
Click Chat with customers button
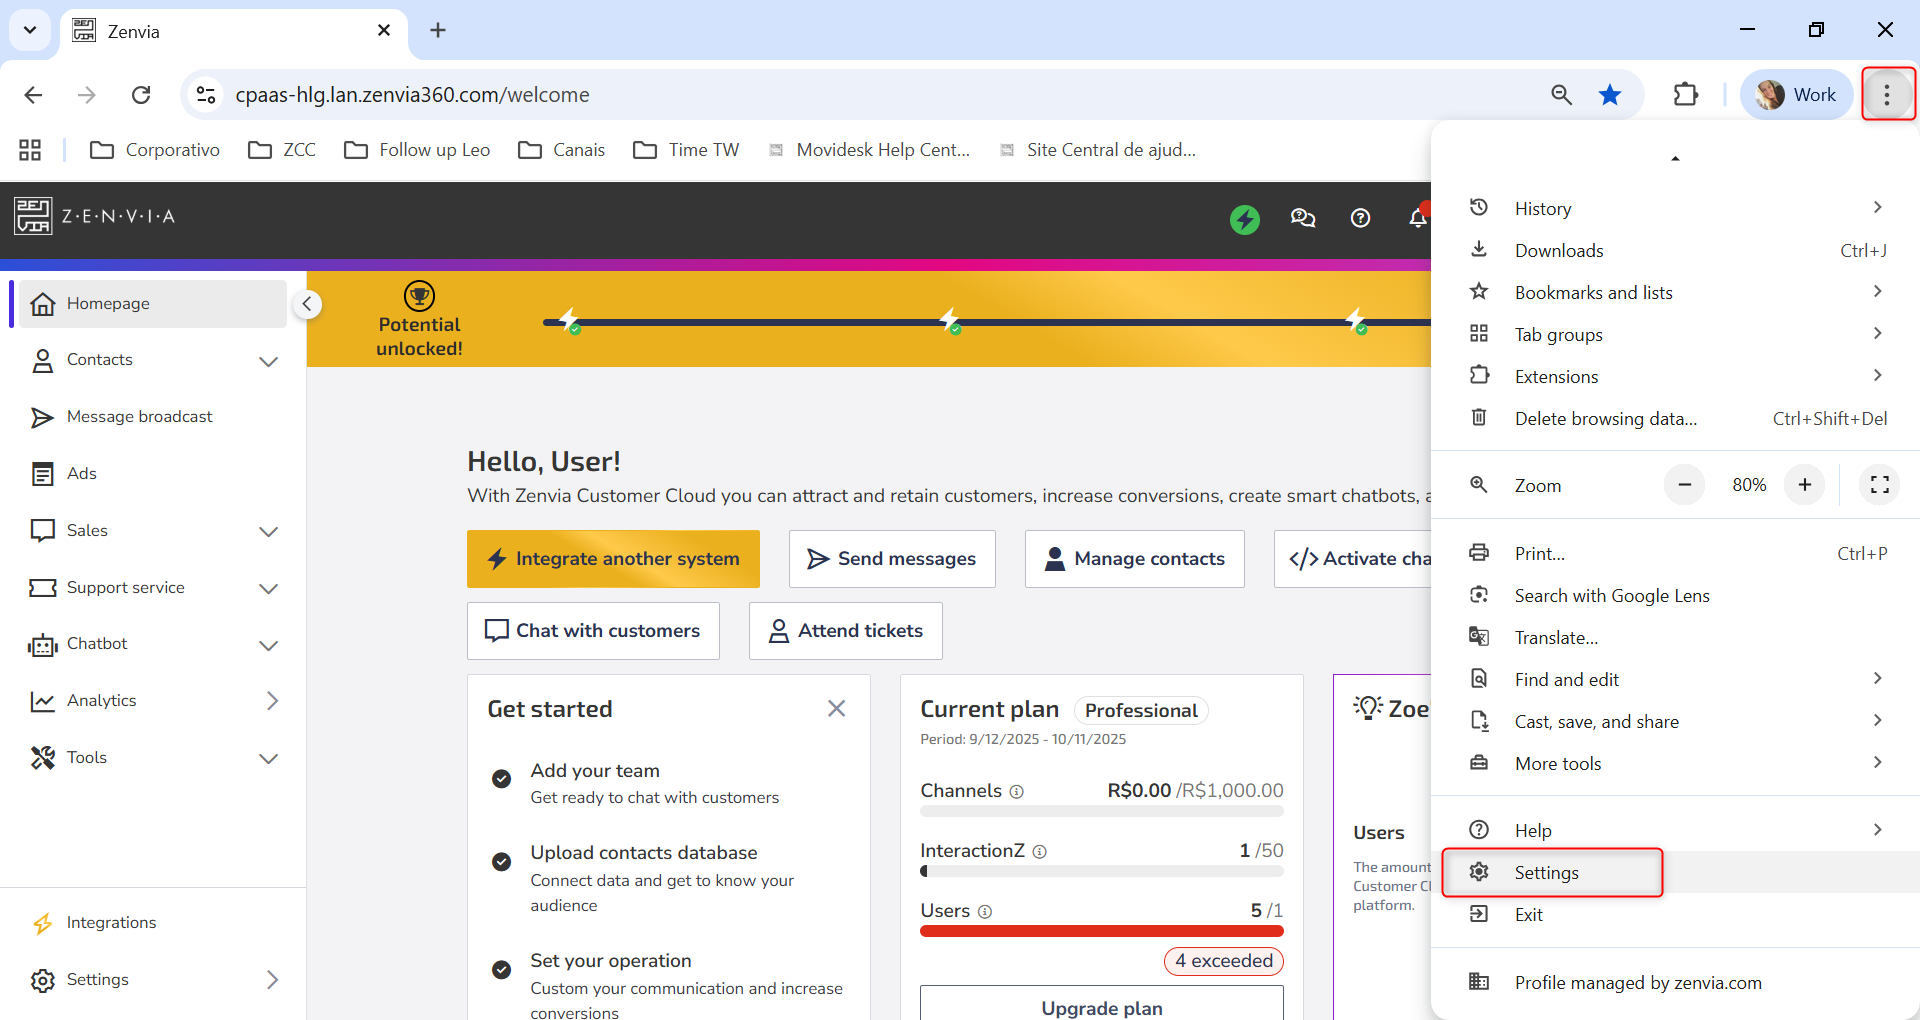pyautogui.click(x=593, y=631)
